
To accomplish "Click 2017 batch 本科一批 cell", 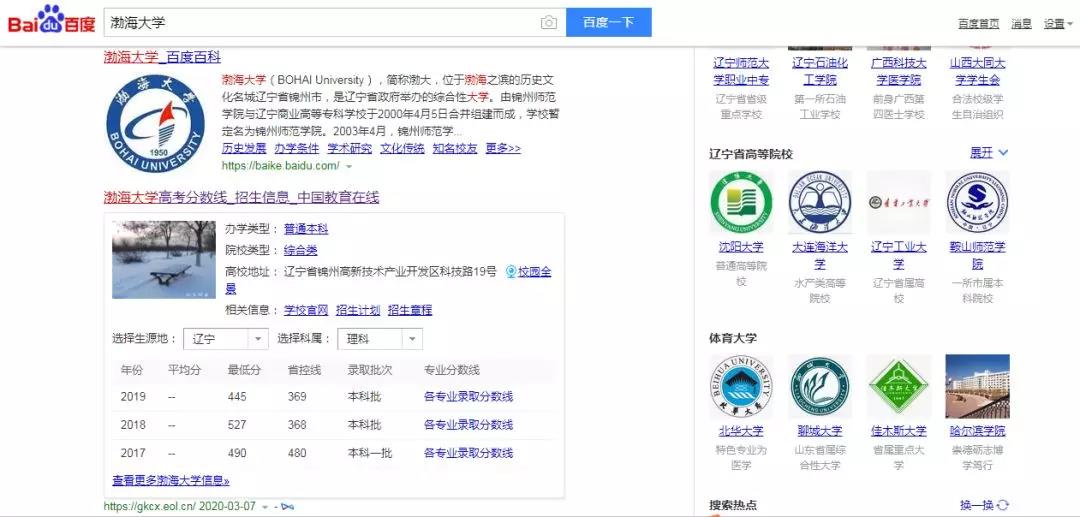I will (370, 453).
